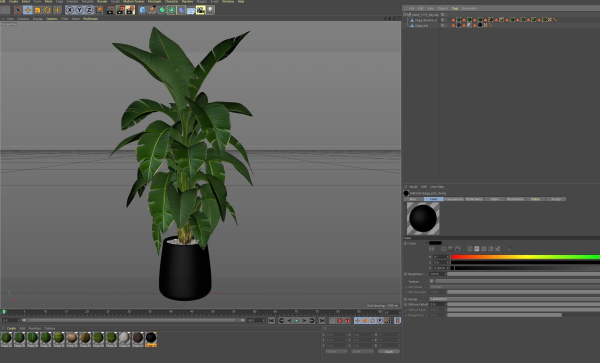Select the top plant object in tree
Viewport: 600px width, 363px height.
click(x=425, y=15)
